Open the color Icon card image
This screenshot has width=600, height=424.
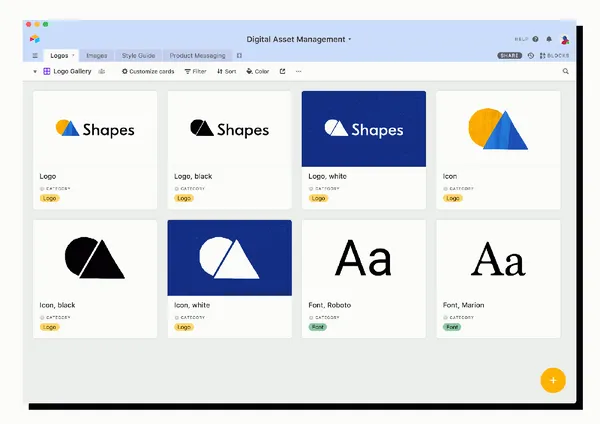[x=498, y=129]
